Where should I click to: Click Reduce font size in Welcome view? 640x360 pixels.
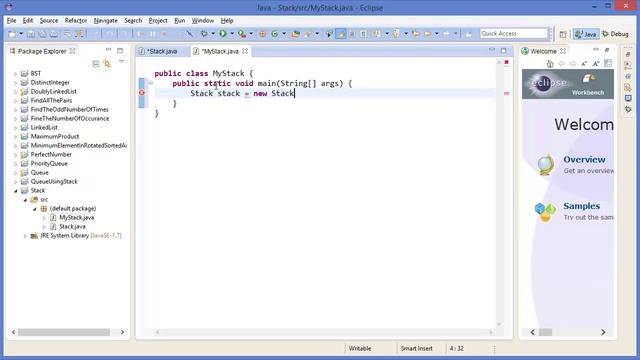point(584,64)
